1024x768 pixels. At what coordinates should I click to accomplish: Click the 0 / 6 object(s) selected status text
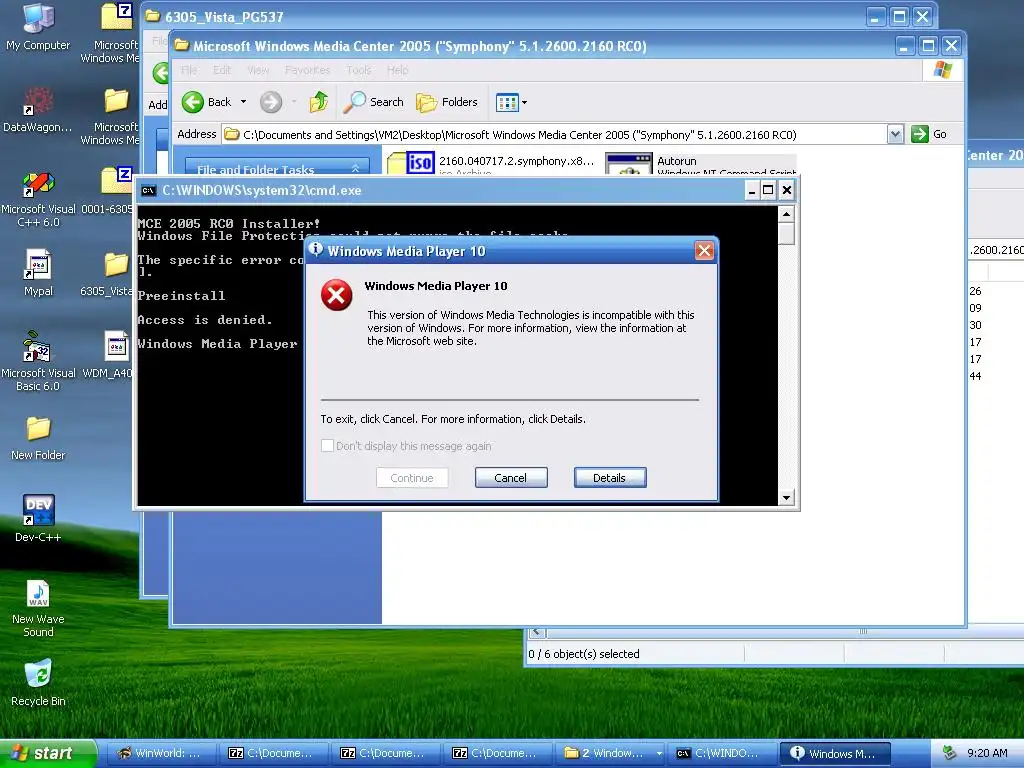tap(584, 654)
